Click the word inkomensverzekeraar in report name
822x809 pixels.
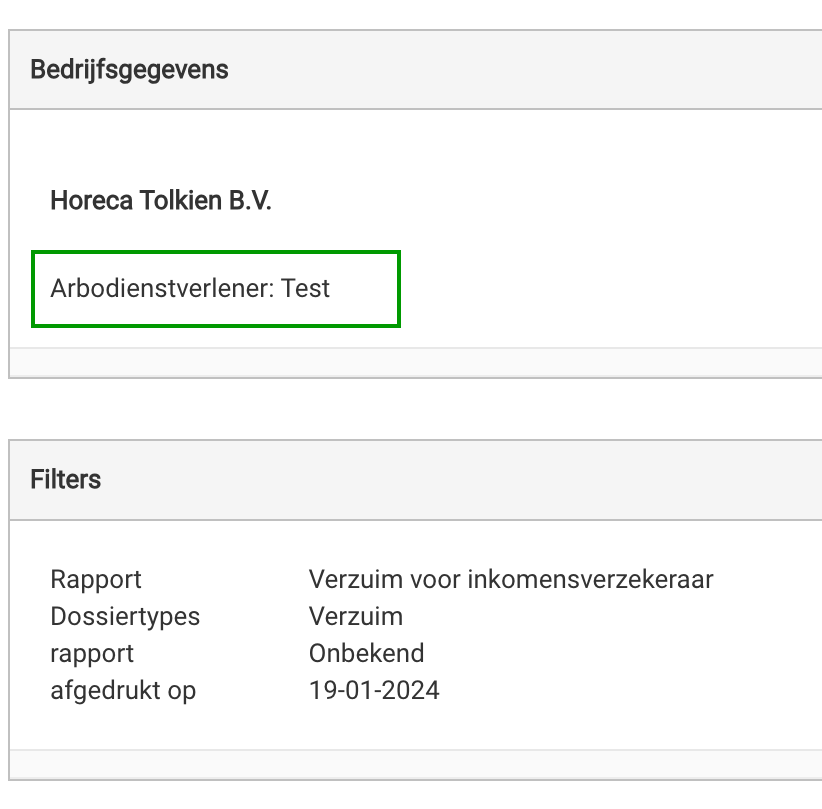point(590,580)
